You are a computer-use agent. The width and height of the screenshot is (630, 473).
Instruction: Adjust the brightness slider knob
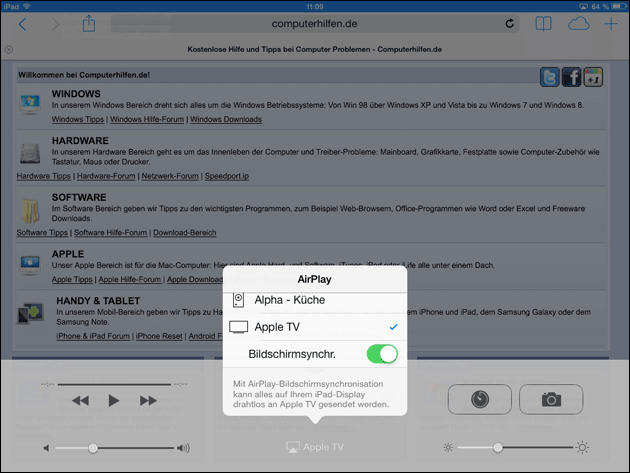pyautogui.click(x=498, y=447)
